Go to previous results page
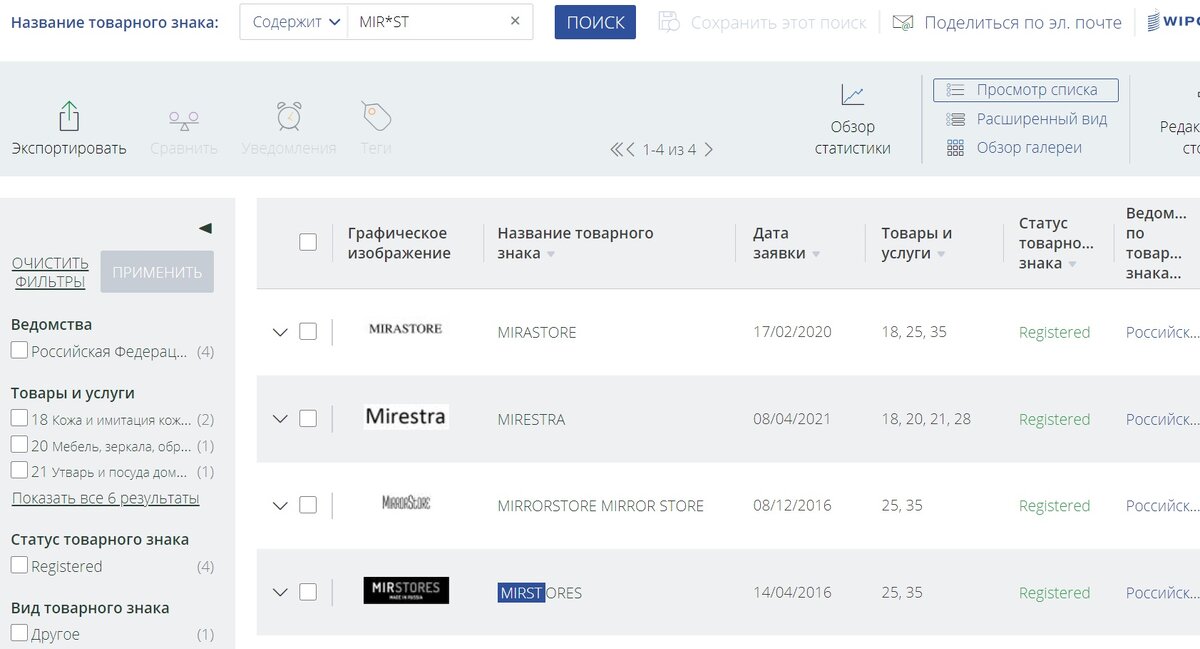 coord(631,150)
